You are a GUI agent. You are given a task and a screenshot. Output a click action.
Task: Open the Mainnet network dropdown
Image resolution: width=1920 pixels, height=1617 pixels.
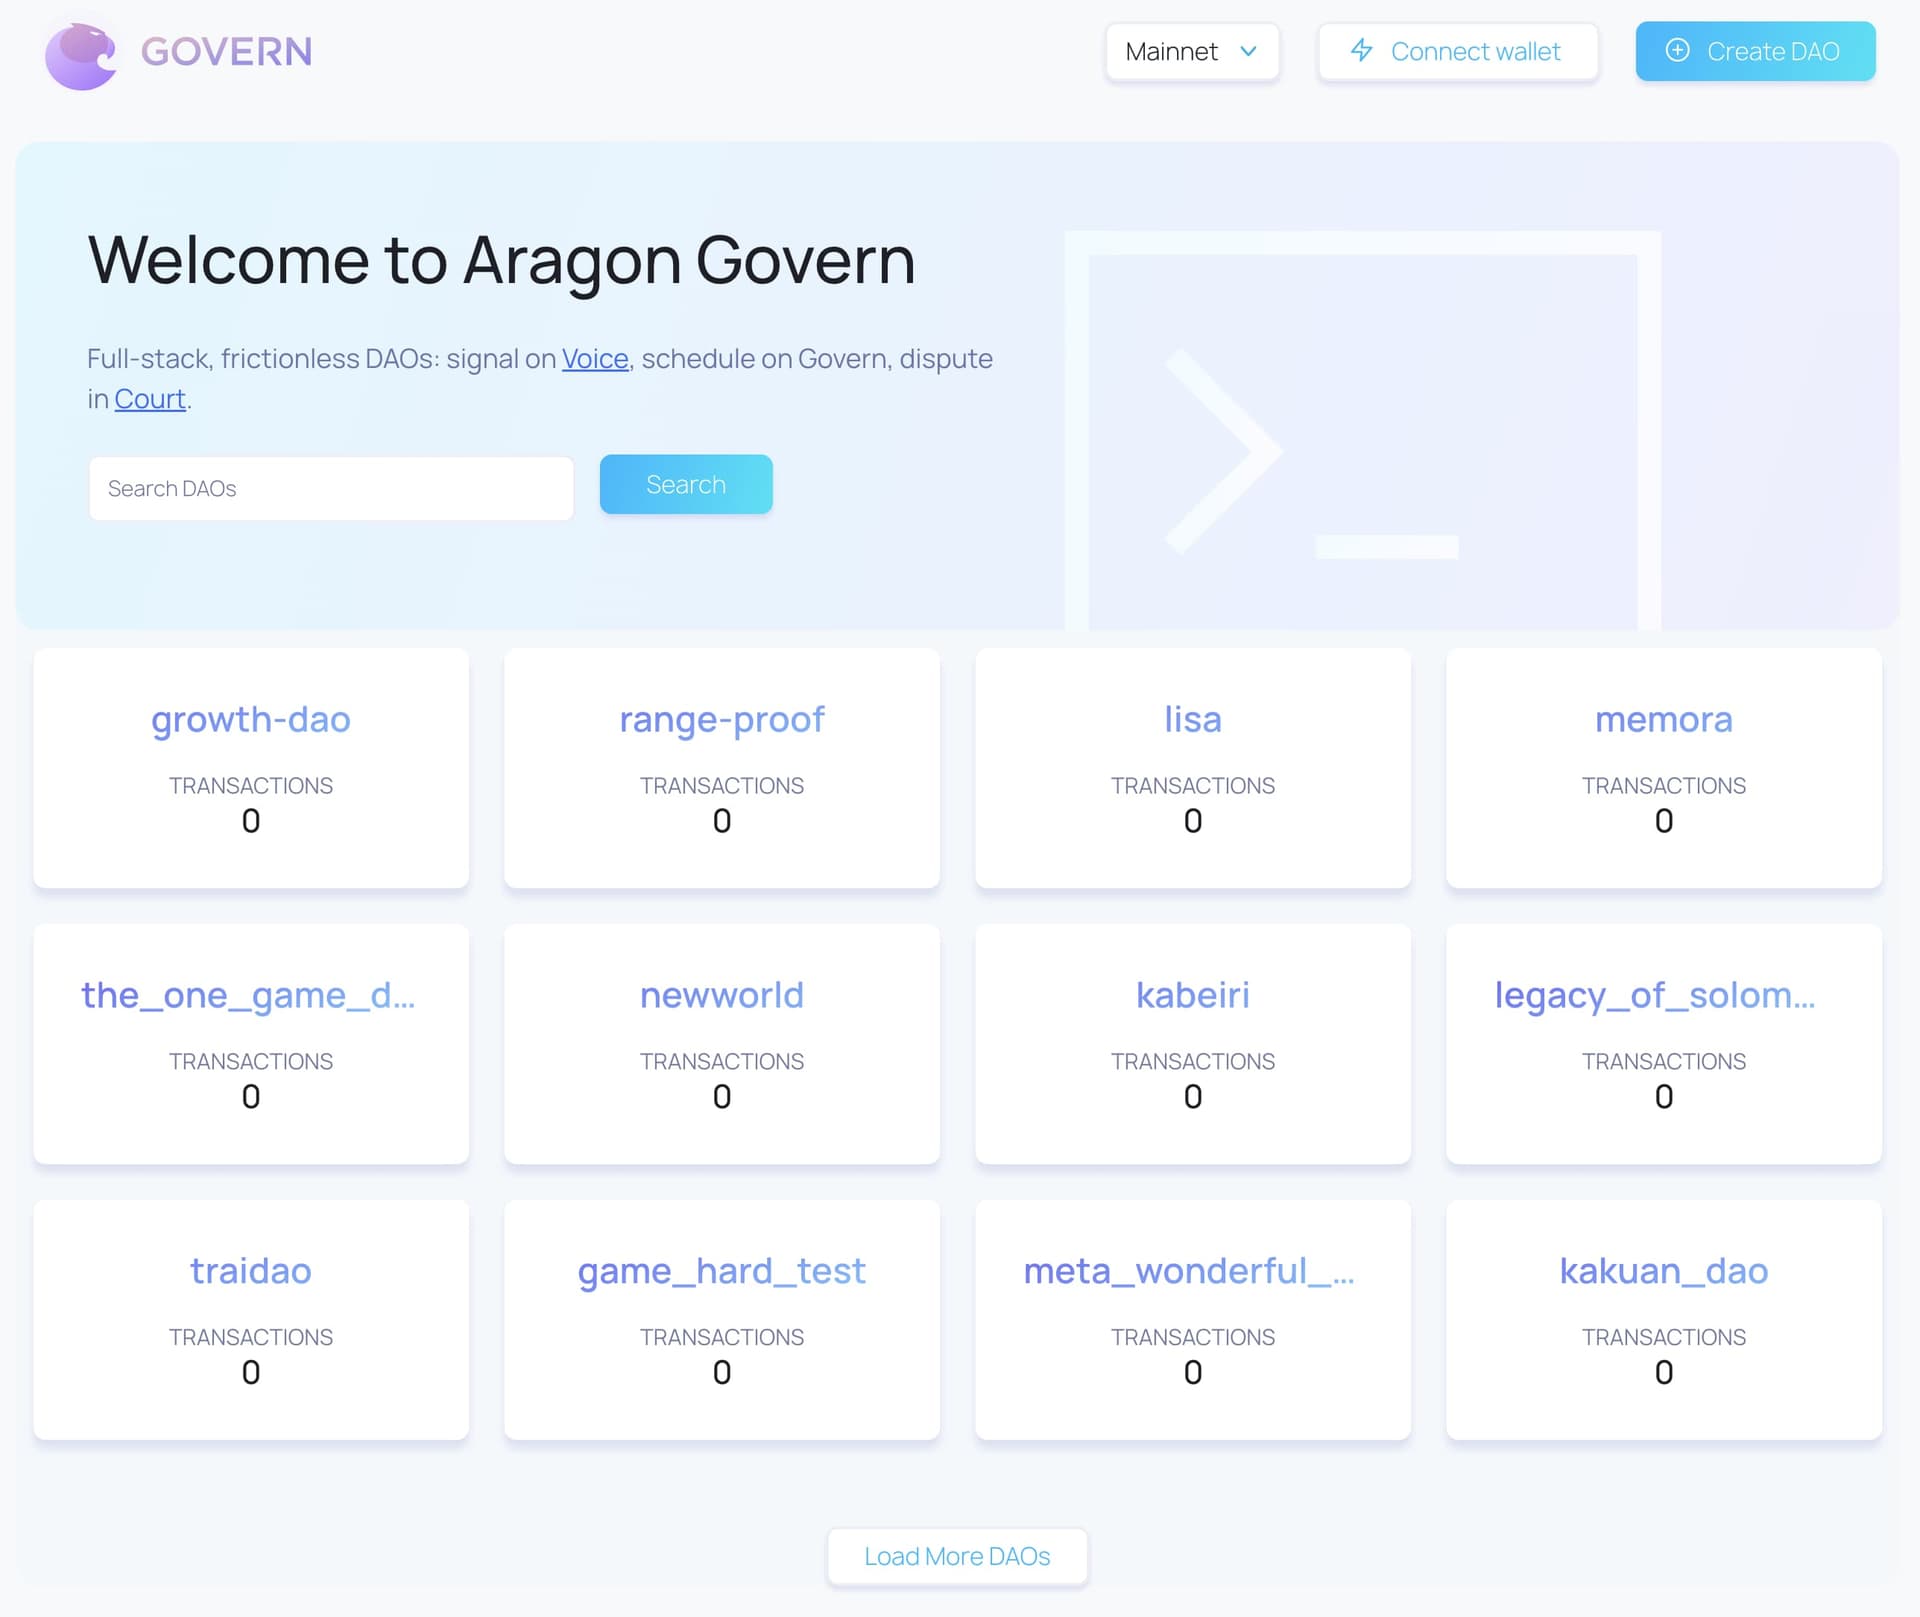coord(1192,51)
